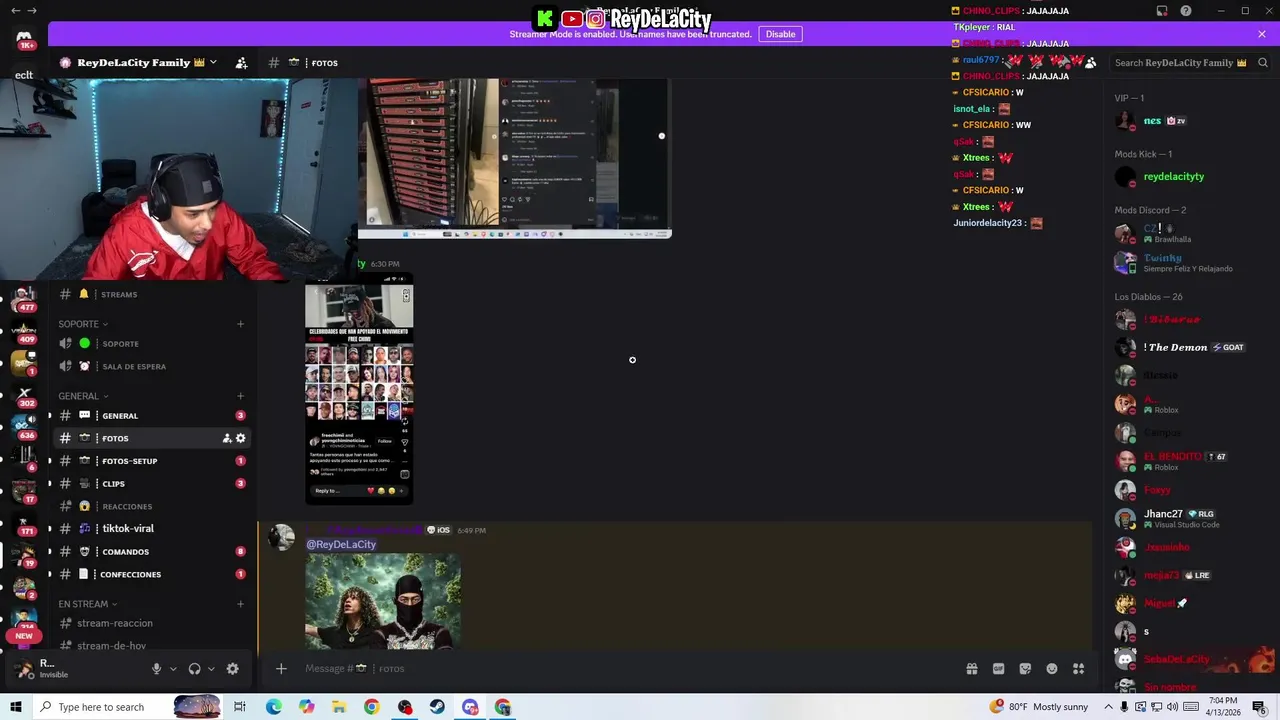The height and width of the screenshot is (720, 1280).
Task: Open the sticker picker
Action: (x=1025, y=669)
